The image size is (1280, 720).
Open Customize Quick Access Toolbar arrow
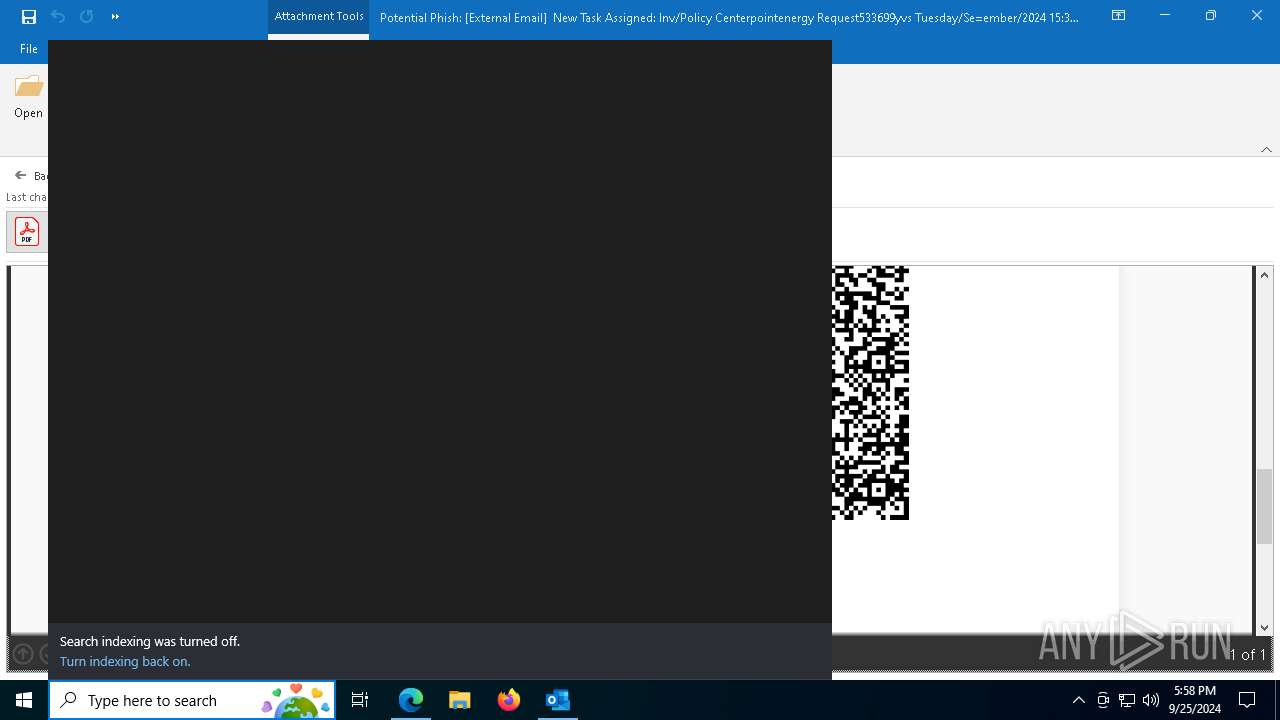pyautogui.click(x=115, y=17)
